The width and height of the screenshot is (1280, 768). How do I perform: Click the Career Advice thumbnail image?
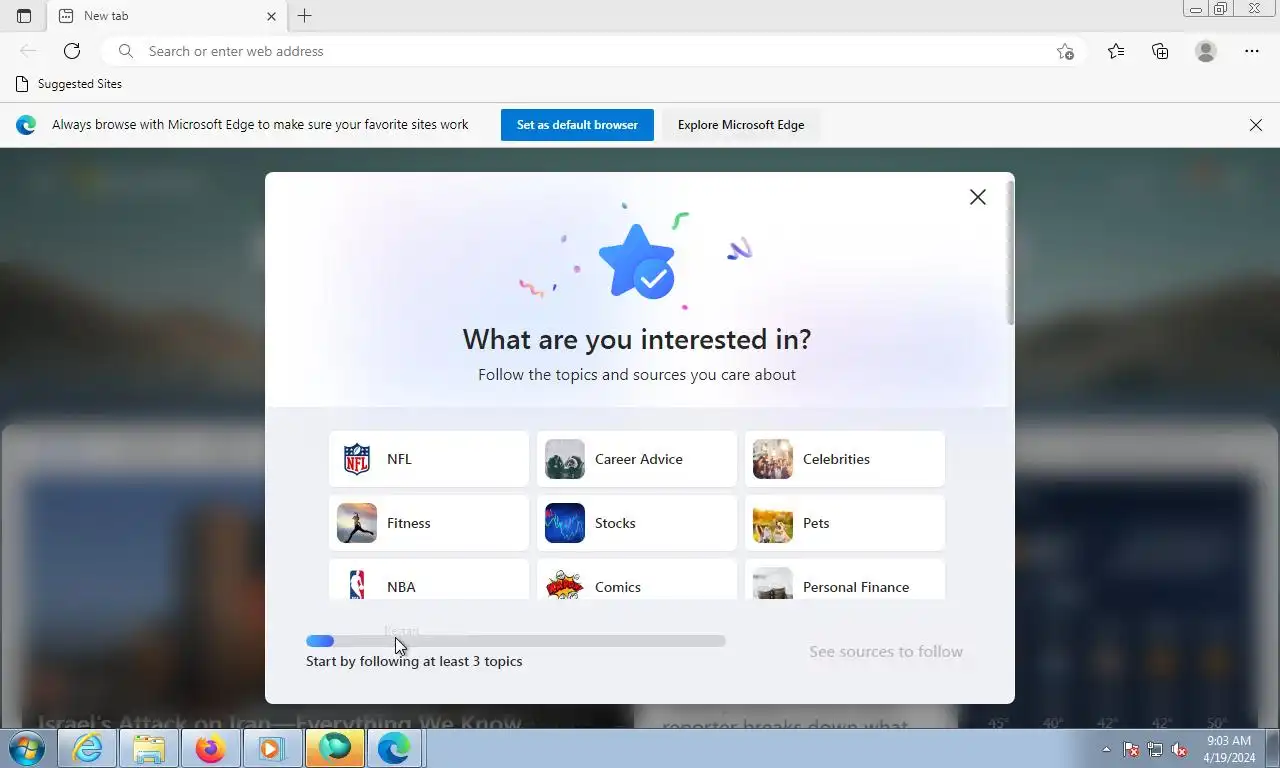pyautogui.click(x=565, y=459)
